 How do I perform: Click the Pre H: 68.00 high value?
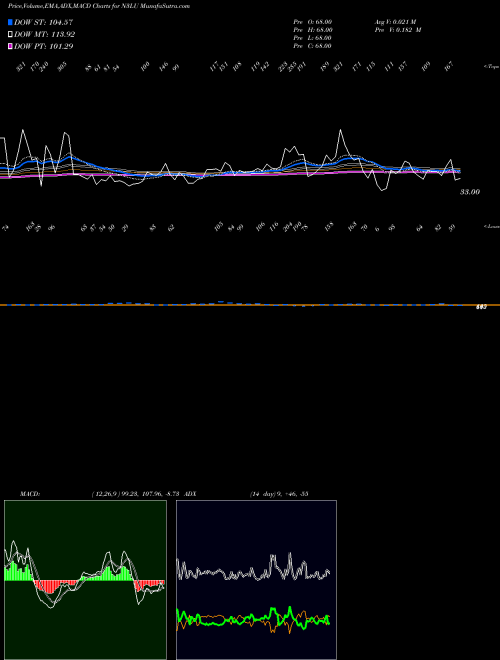313,29
